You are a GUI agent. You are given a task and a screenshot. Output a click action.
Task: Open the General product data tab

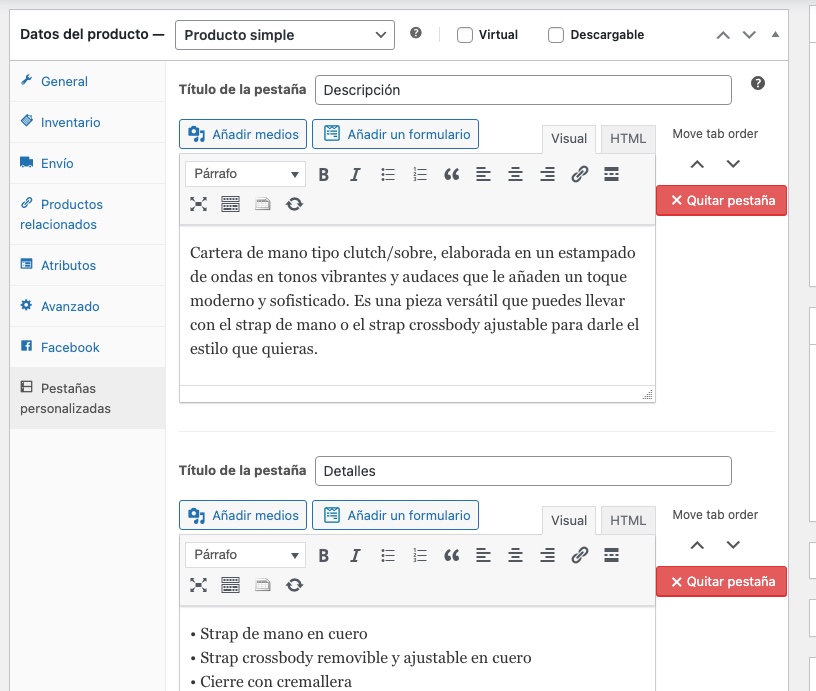(x=87, y=81)
